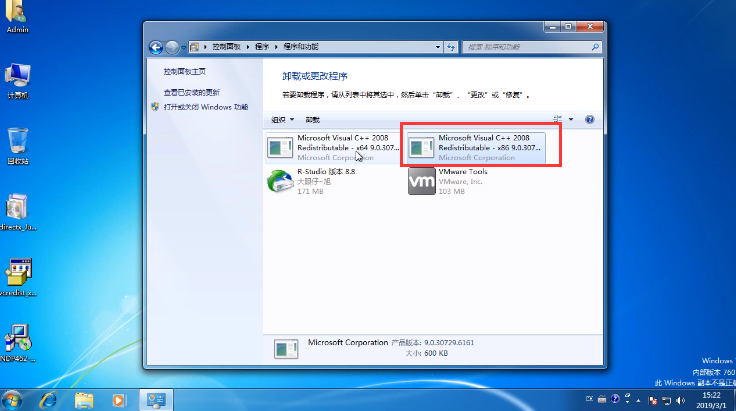Select Microsoft Visual C++ 2008 x64 entry
The height and width of the screenshot is (411, 736).
point(333,147)
